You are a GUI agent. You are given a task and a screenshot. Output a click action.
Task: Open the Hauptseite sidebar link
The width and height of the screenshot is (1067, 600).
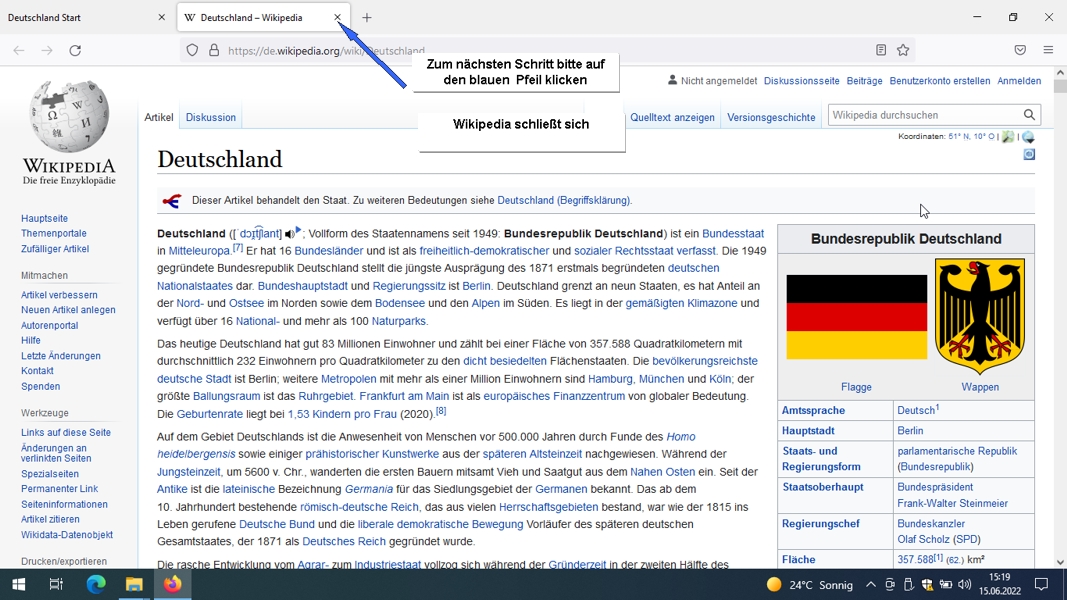point(44,218)
